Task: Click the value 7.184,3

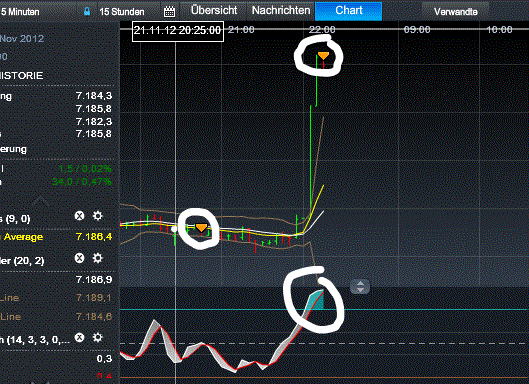Action: tap(94, 96)
